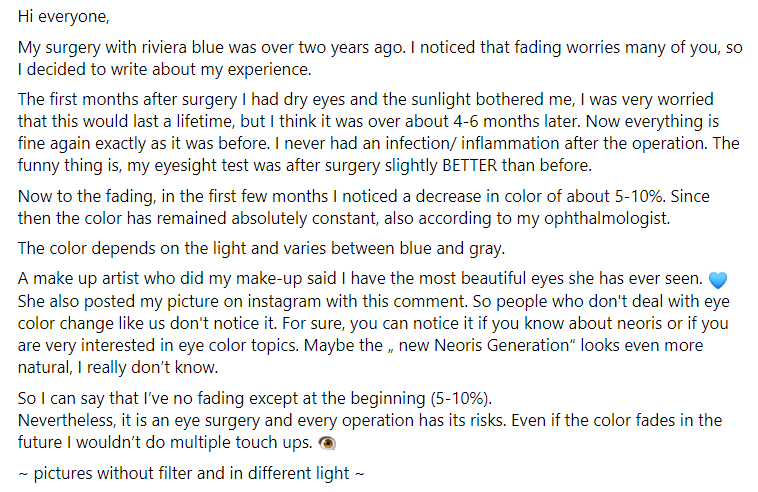Click the "Hi everyone," greeting line
758x492 pixels.
[63, 17]
